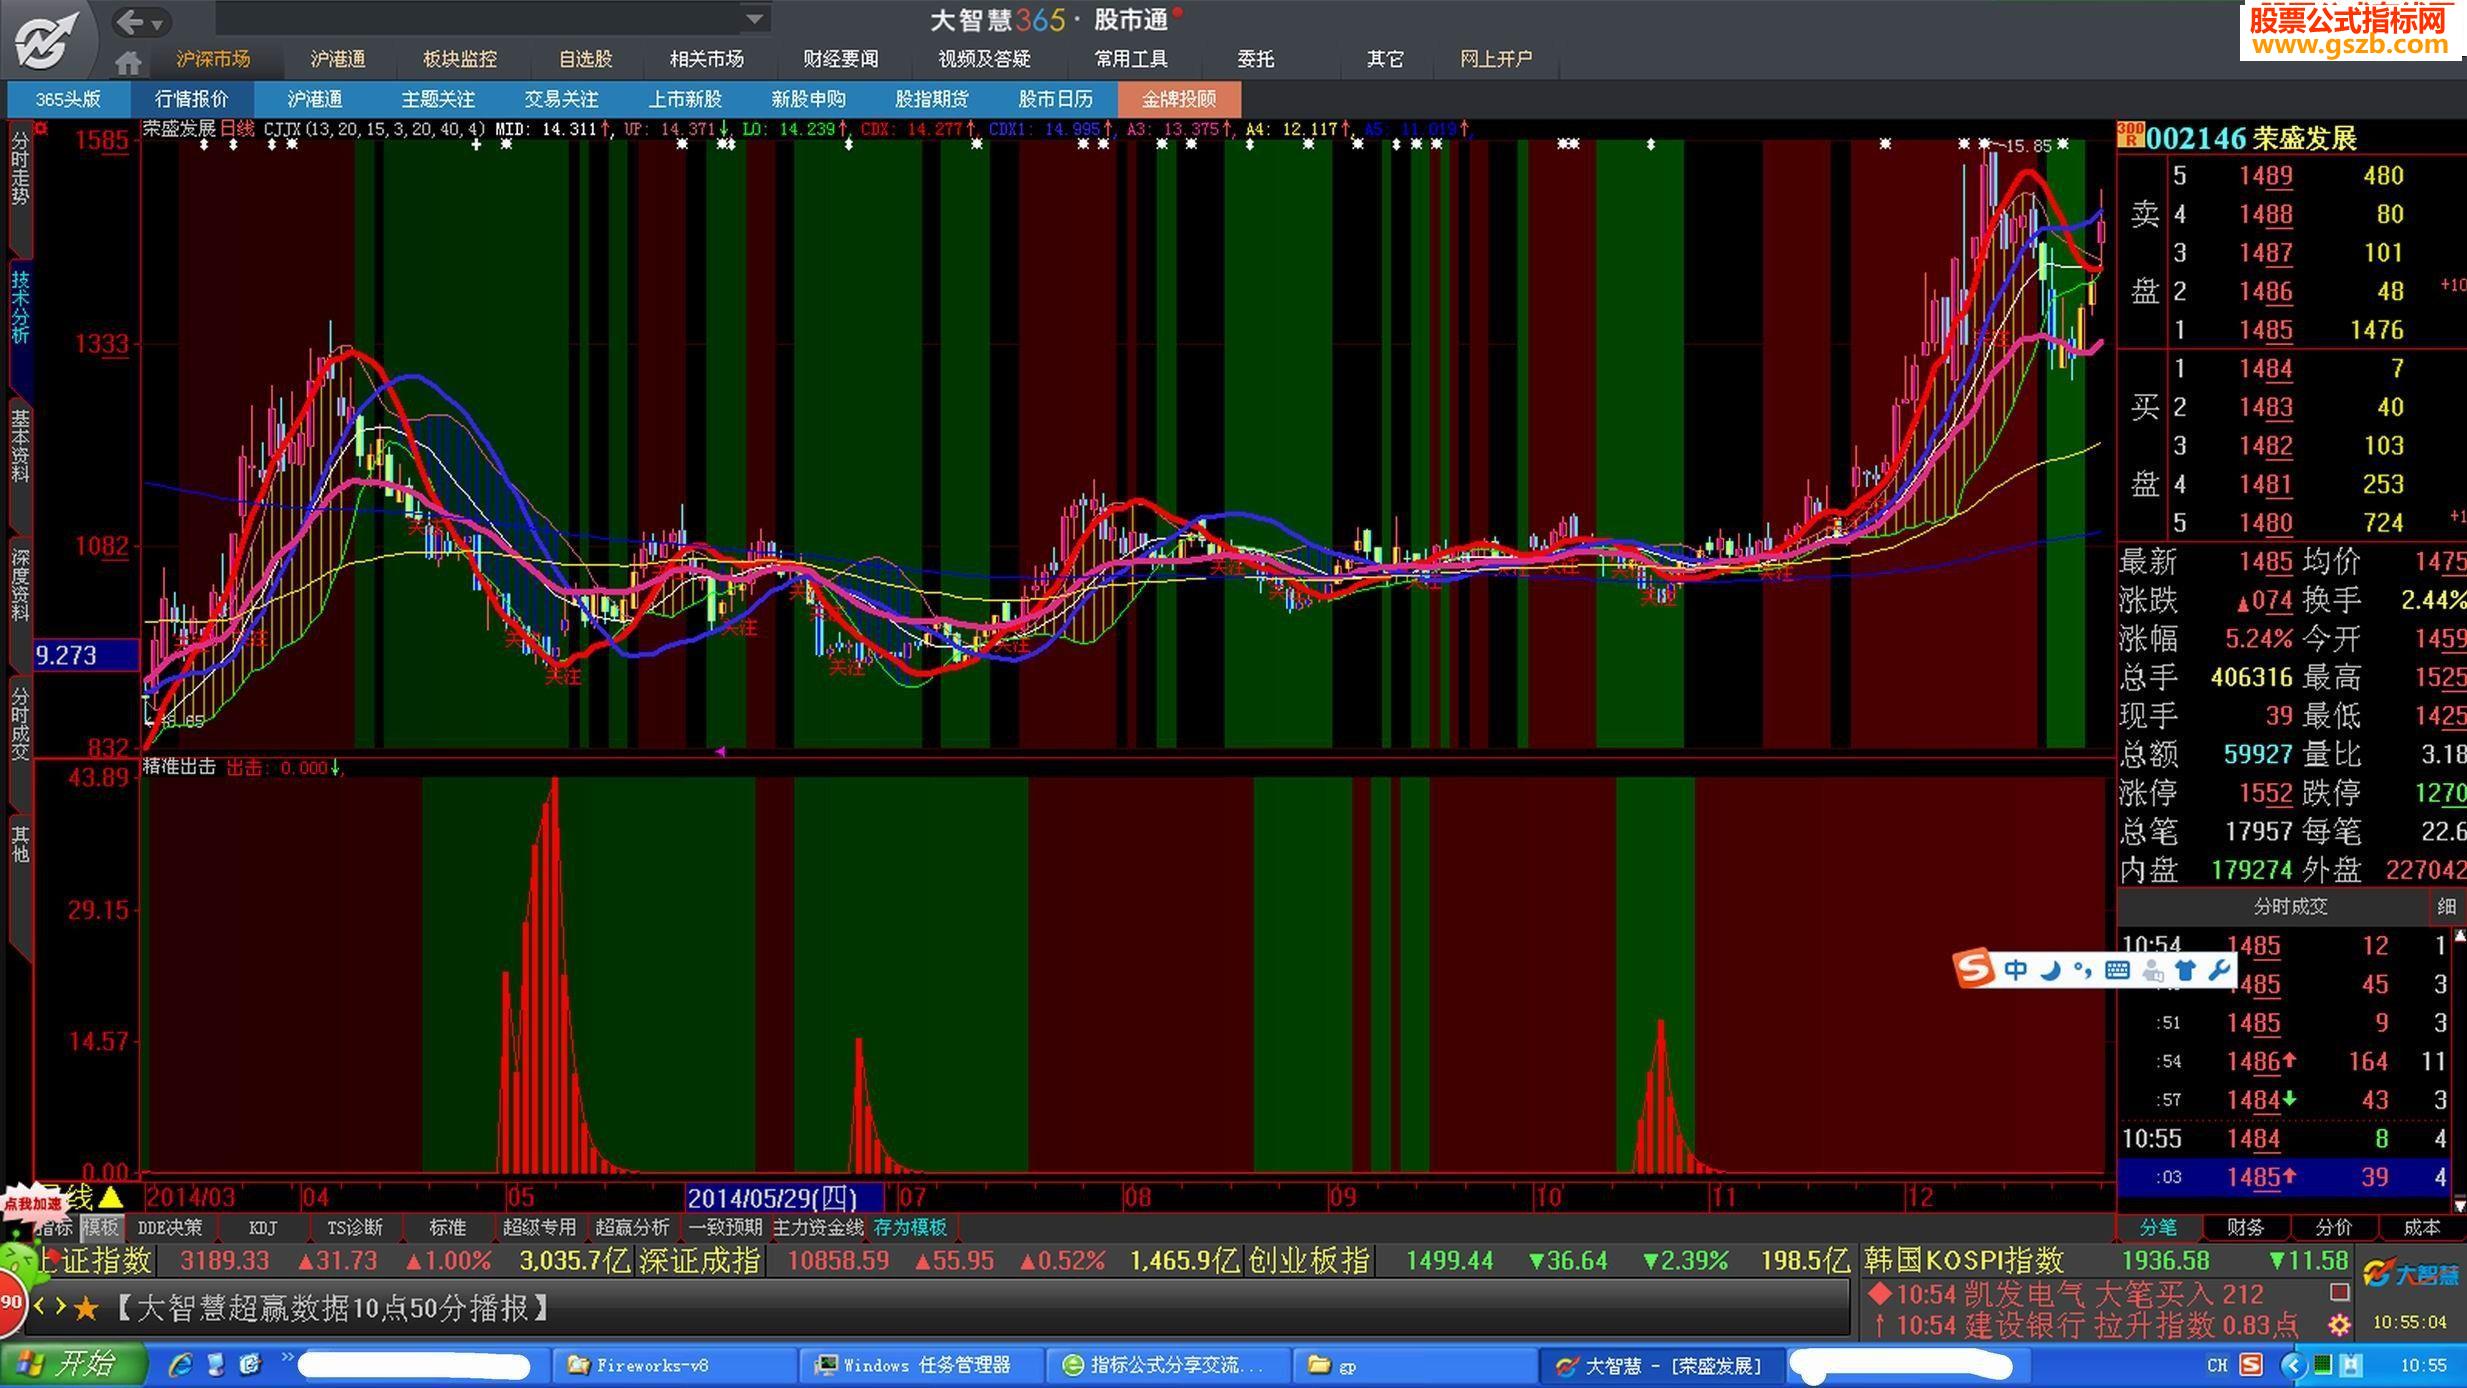Switch to the 分价 panel tab
The height and width of the screenshot is (1388, 2467).
click(2333, 1227)
